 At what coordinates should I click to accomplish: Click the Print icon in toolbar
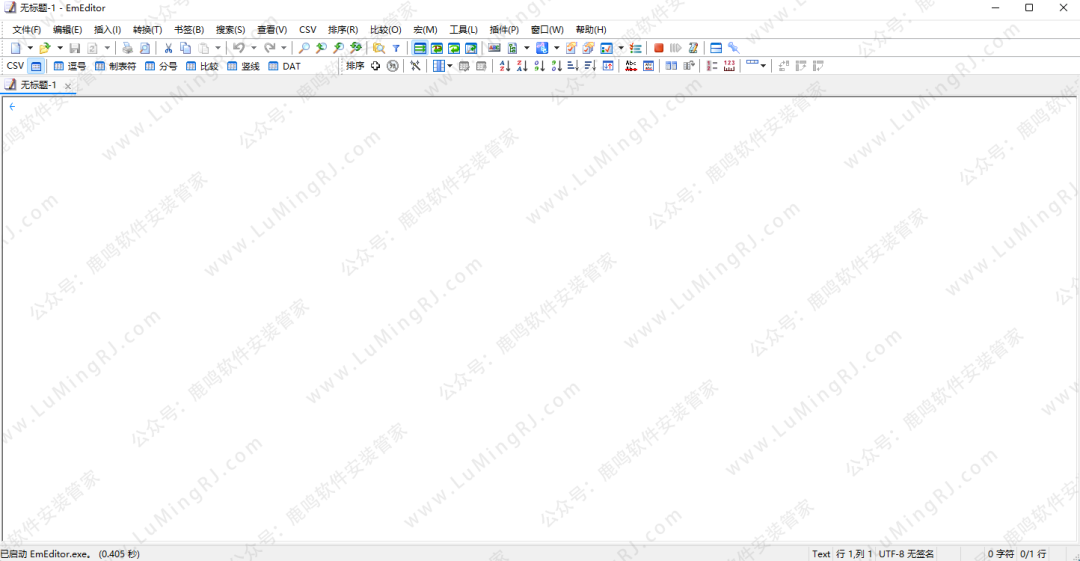coord(128,48)
